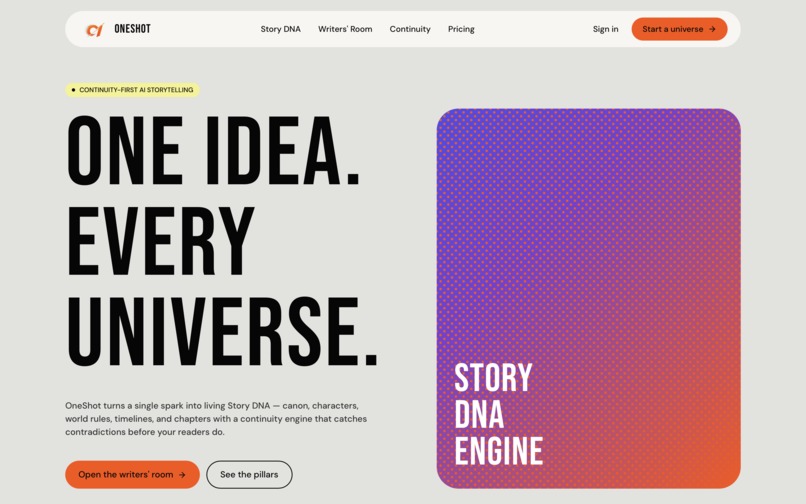Open the Story DNA nav item

coord(280,29)
